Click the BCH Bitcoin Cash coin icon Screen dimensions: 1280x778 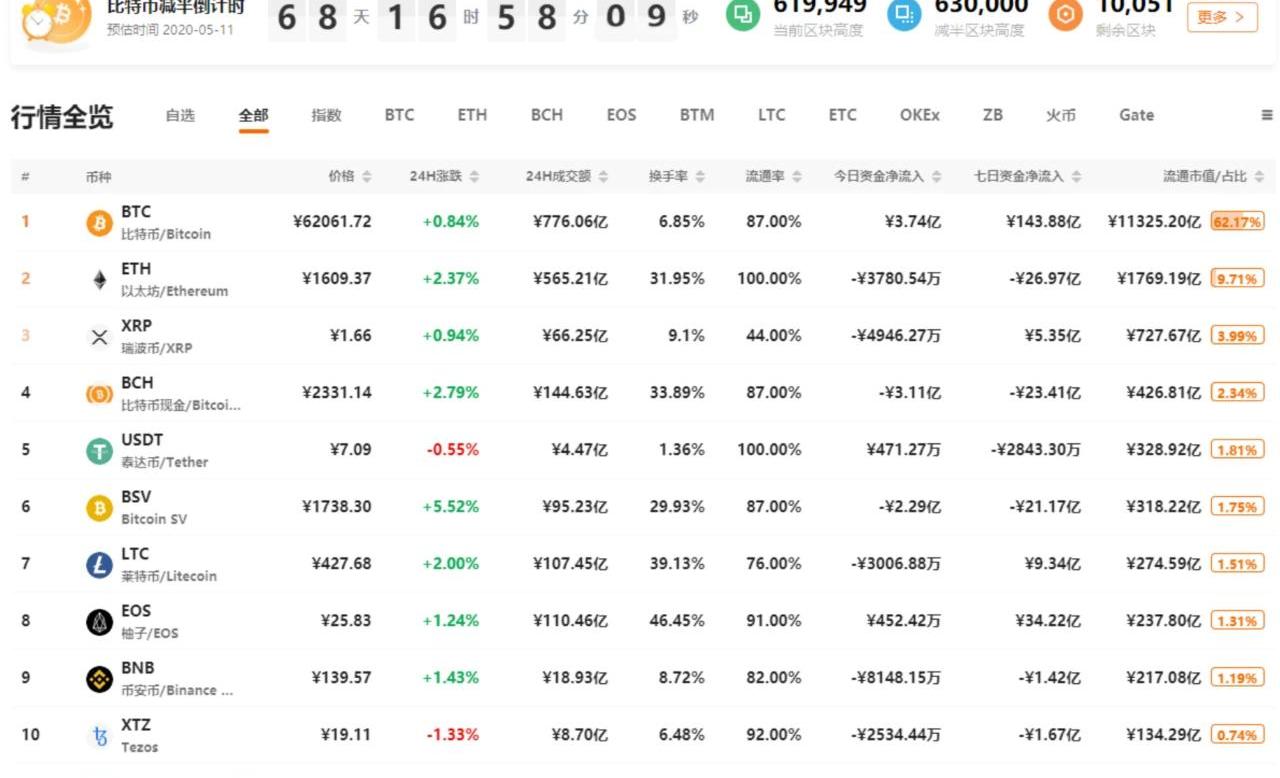click(x=99, y=394)
